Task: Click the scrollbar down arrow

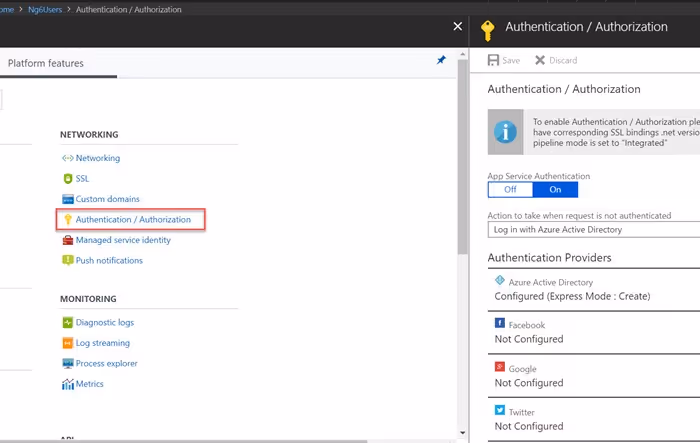Action: tap(462, 433)
